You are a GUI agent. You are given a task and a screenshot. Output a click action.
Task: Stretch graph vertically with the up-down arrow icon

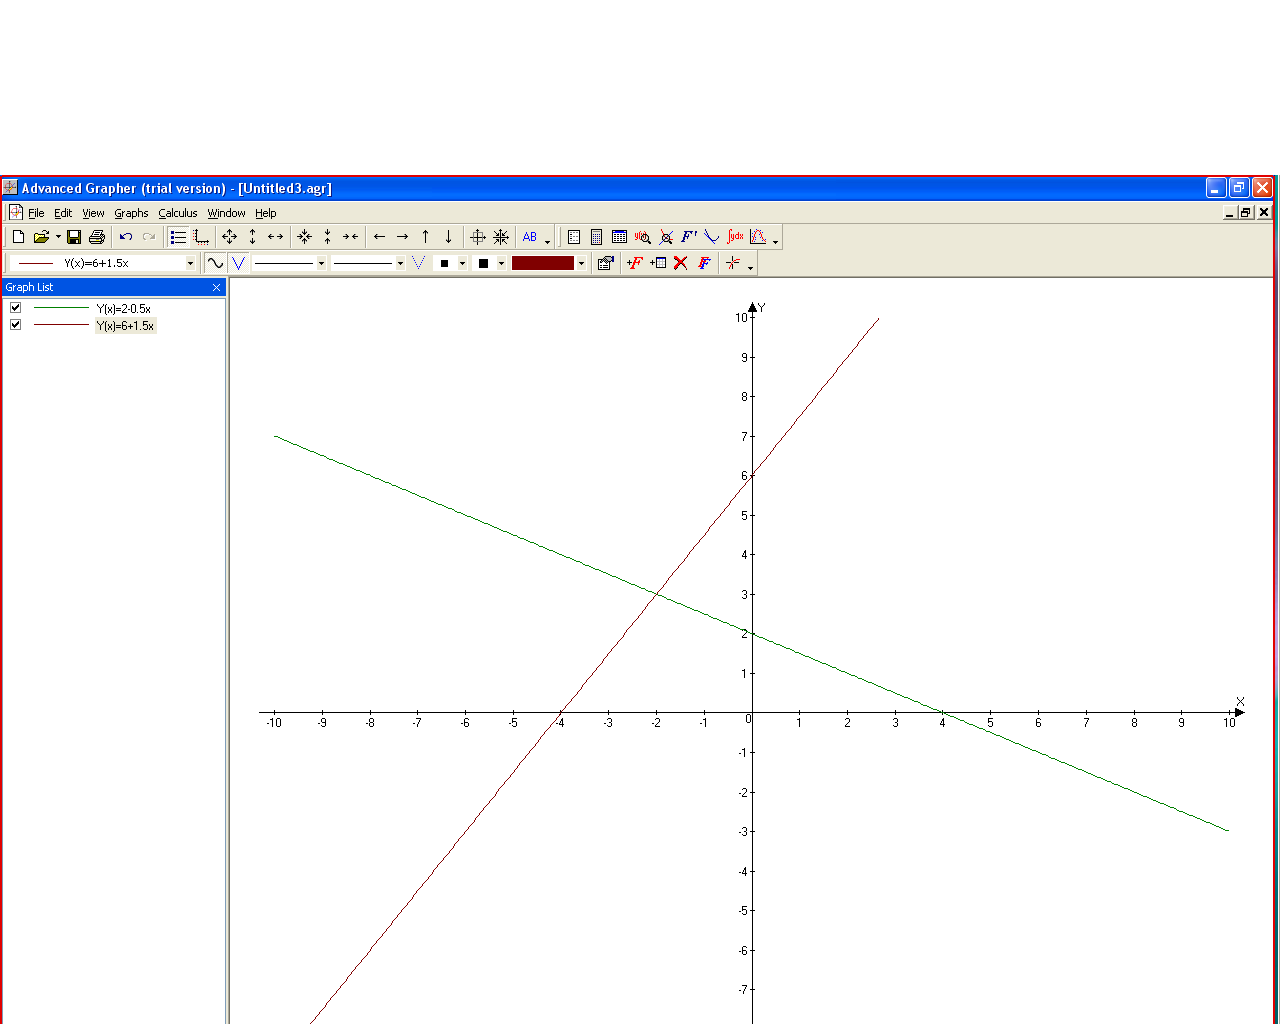253,237
